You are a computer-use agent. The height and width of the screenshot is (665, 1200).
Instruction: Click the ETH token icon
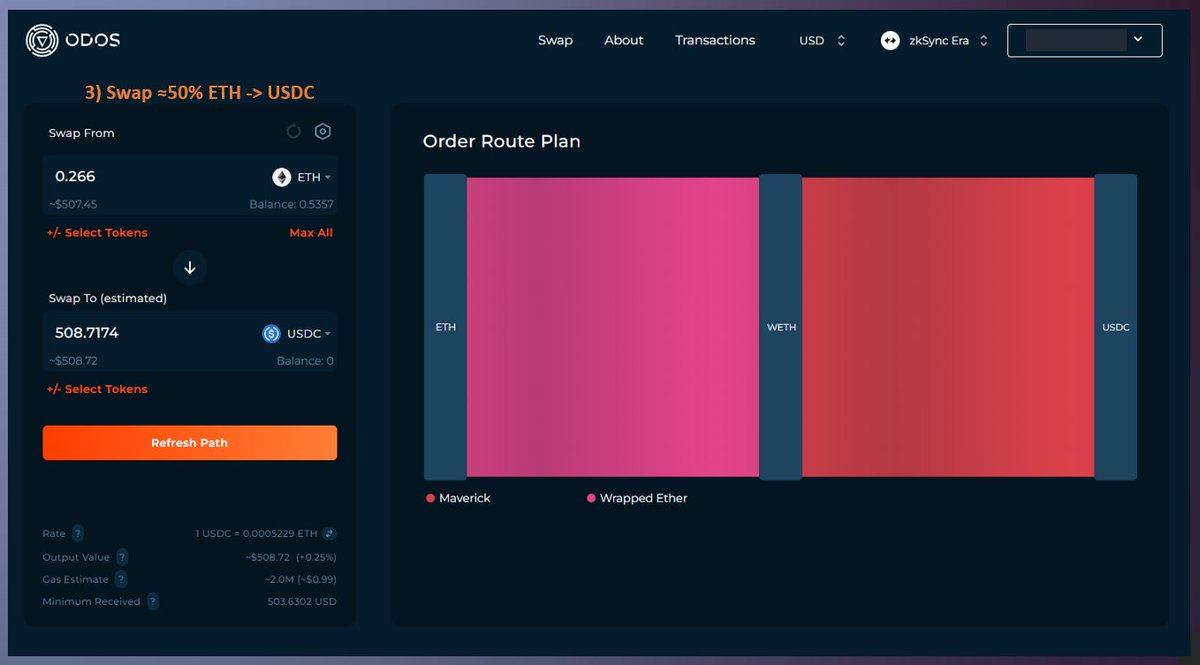click(x=282, y=177)
